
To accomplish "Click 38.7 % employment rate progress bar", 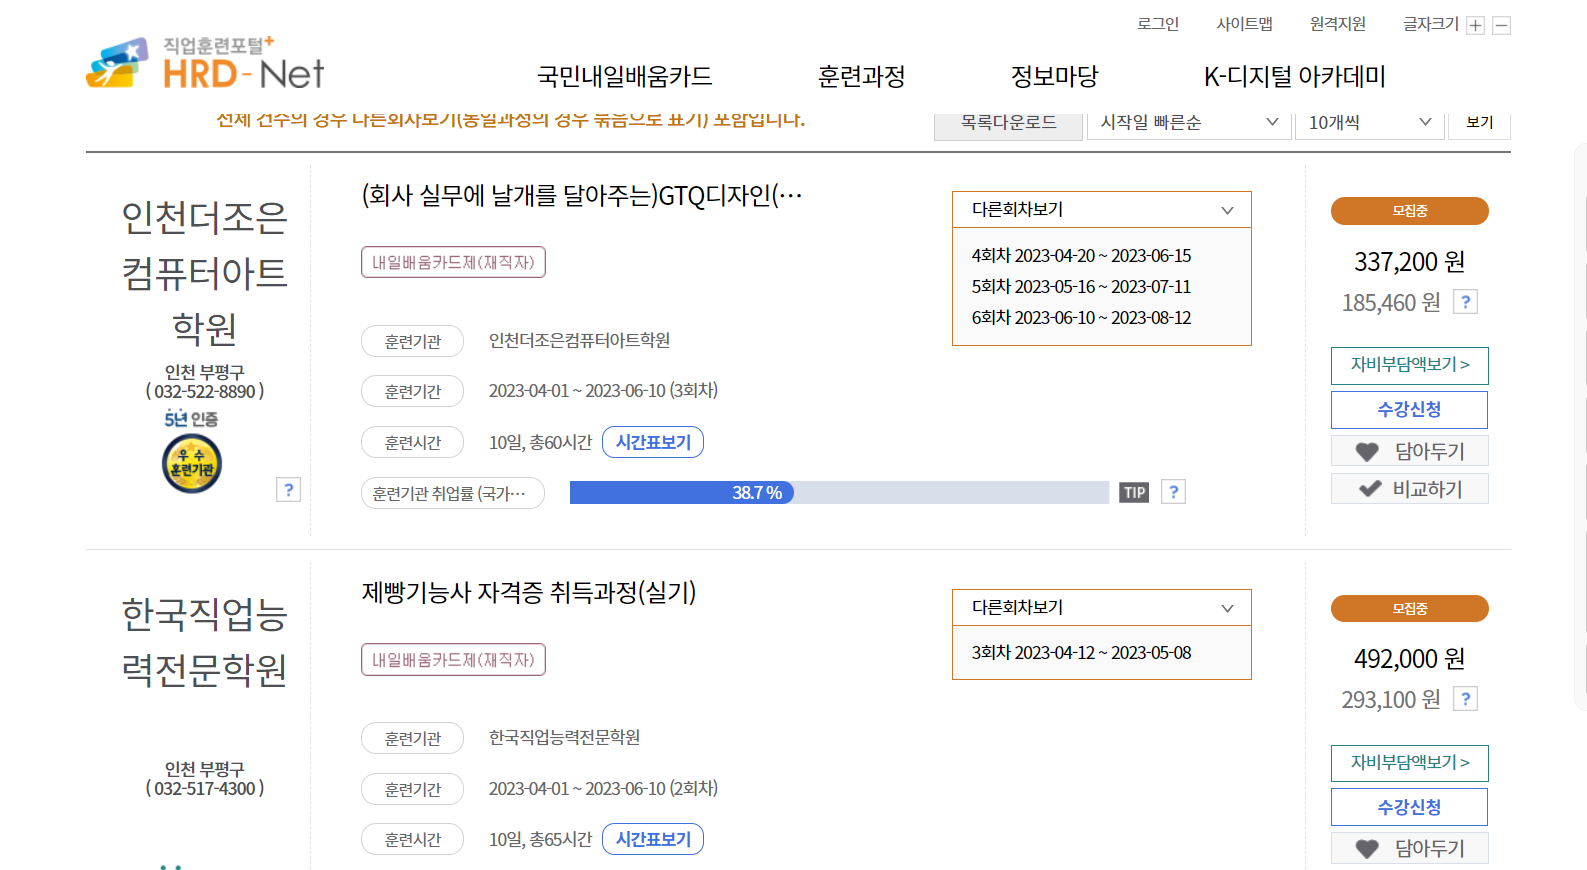I will (839, 492).
